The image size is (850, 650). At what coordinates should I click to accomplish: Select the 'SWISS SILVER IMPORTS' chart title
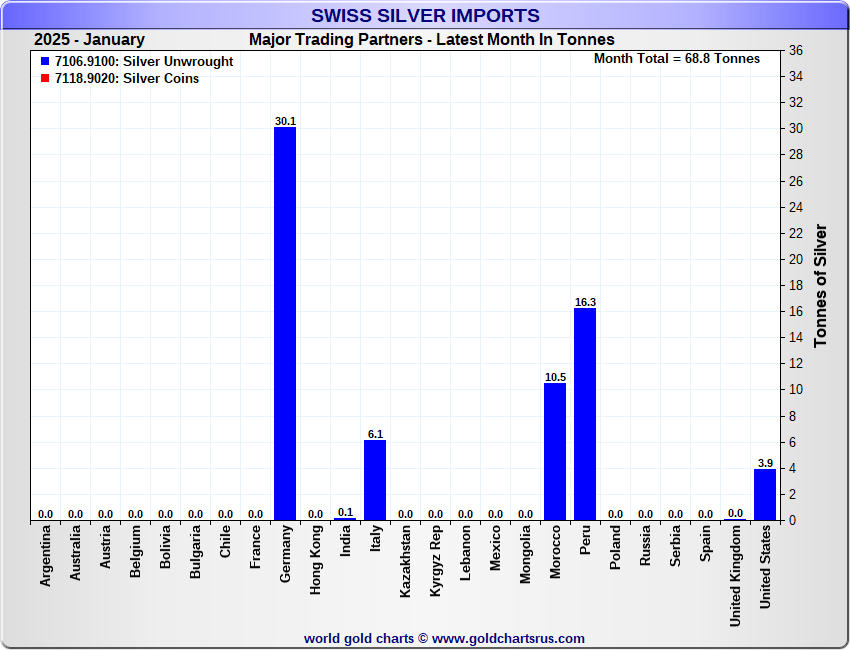(425, 16)
